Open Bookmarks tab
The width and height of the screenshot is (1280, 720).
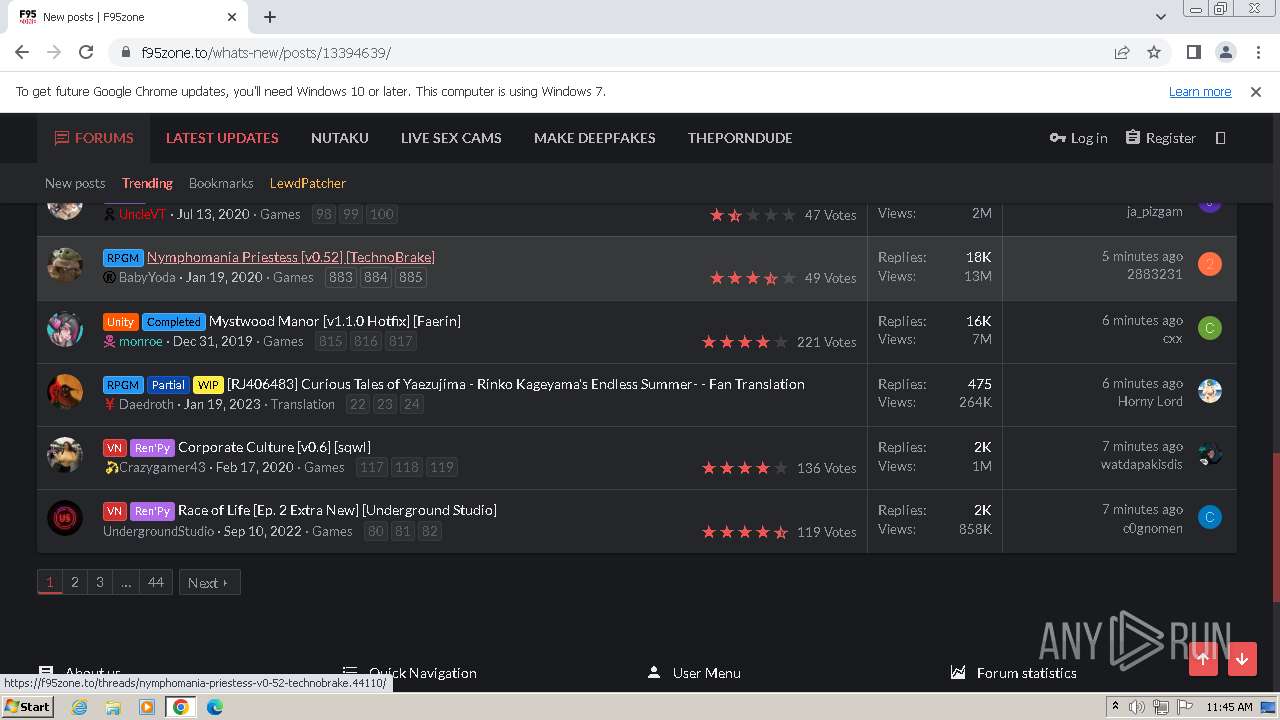click(221, 183)
